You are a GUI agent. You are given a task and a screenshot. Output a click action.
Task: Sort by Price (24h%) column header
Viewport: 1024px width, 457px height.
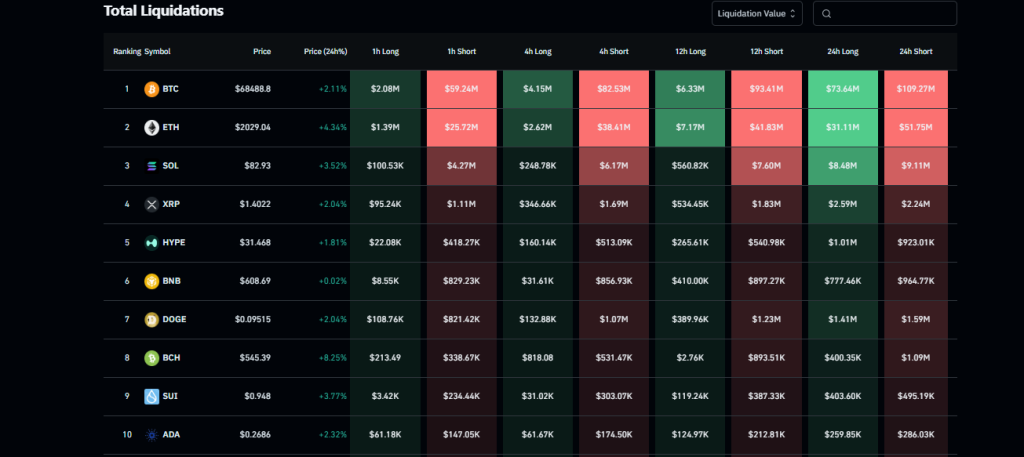tap(323, 51)
